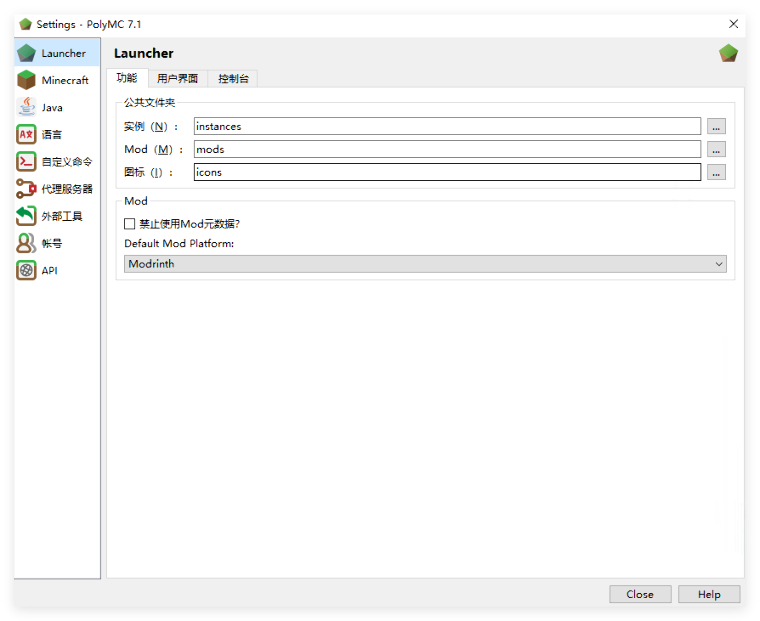Click the instances folder input field

(447, 126)
